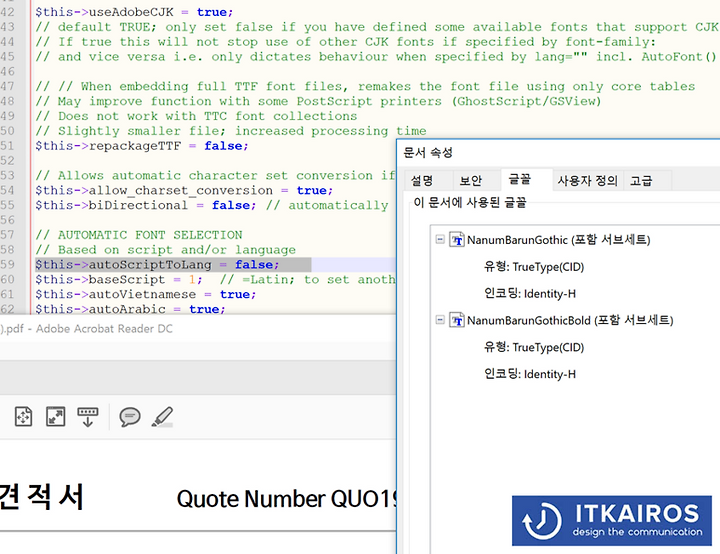Click line number 51 in editor gutter
Screen dimensions: 720x554
click(7, 146)
